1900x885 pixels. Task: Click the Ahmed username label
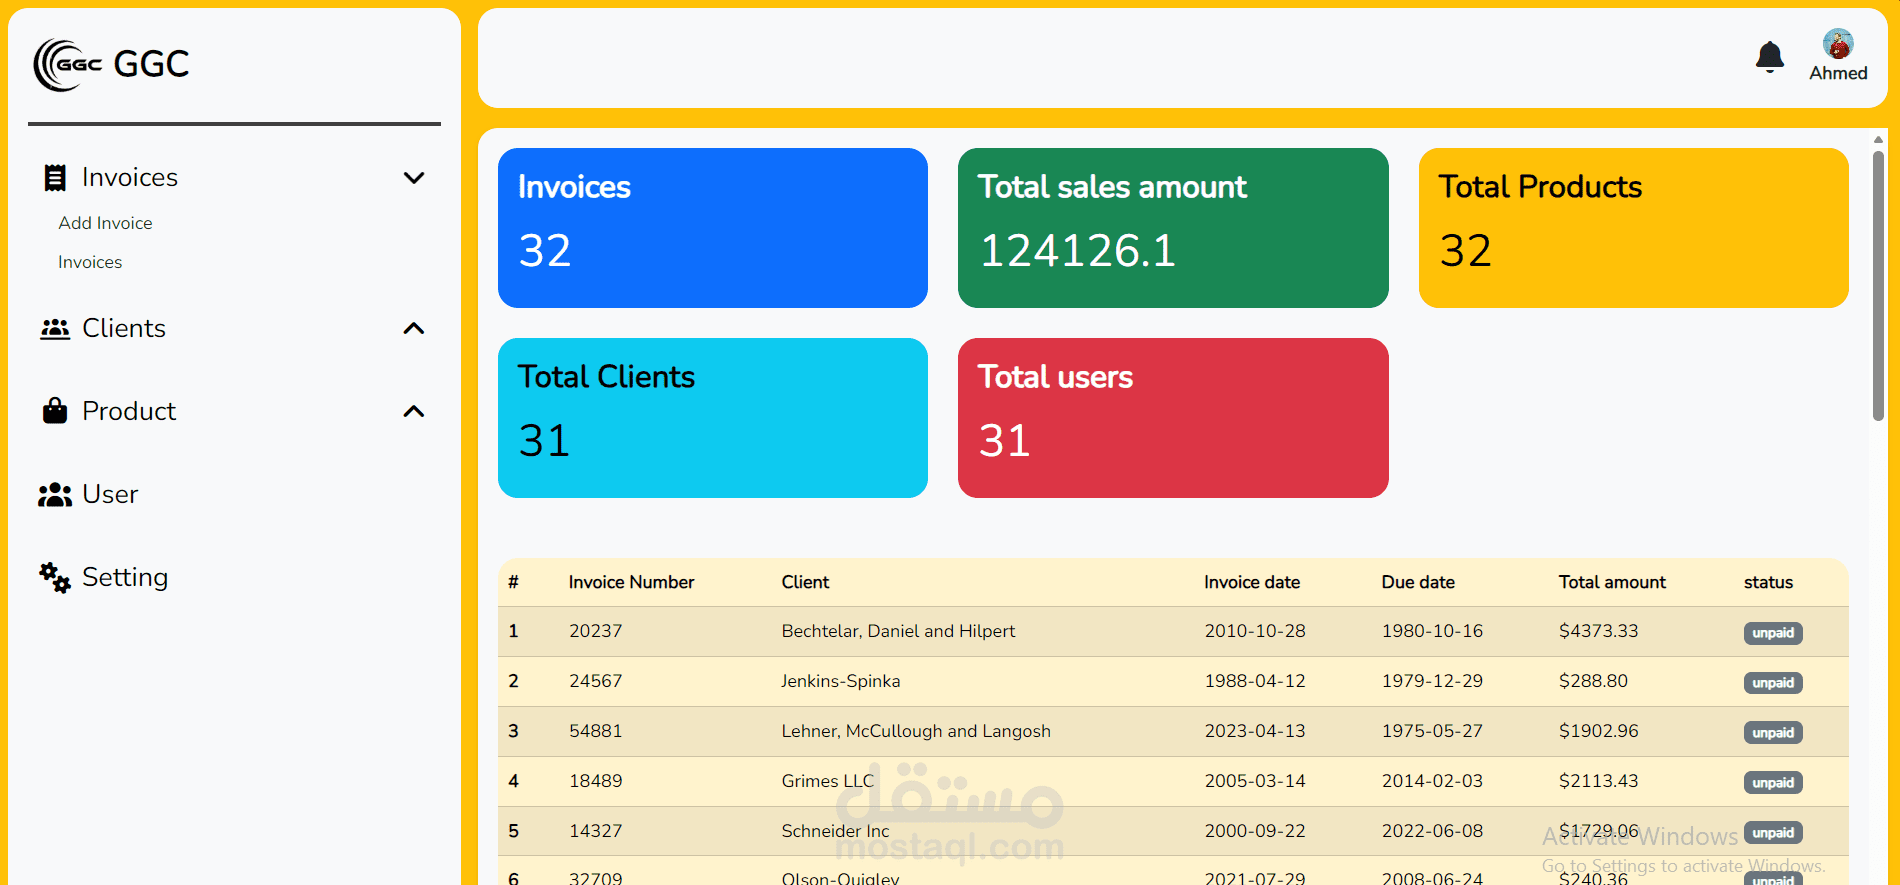click(1838, 73)
